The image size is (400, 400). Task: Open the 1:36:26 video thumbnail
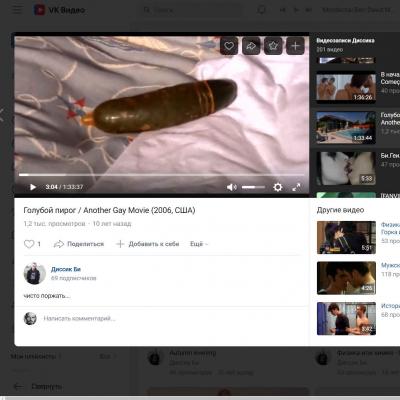tap(346, 87)
